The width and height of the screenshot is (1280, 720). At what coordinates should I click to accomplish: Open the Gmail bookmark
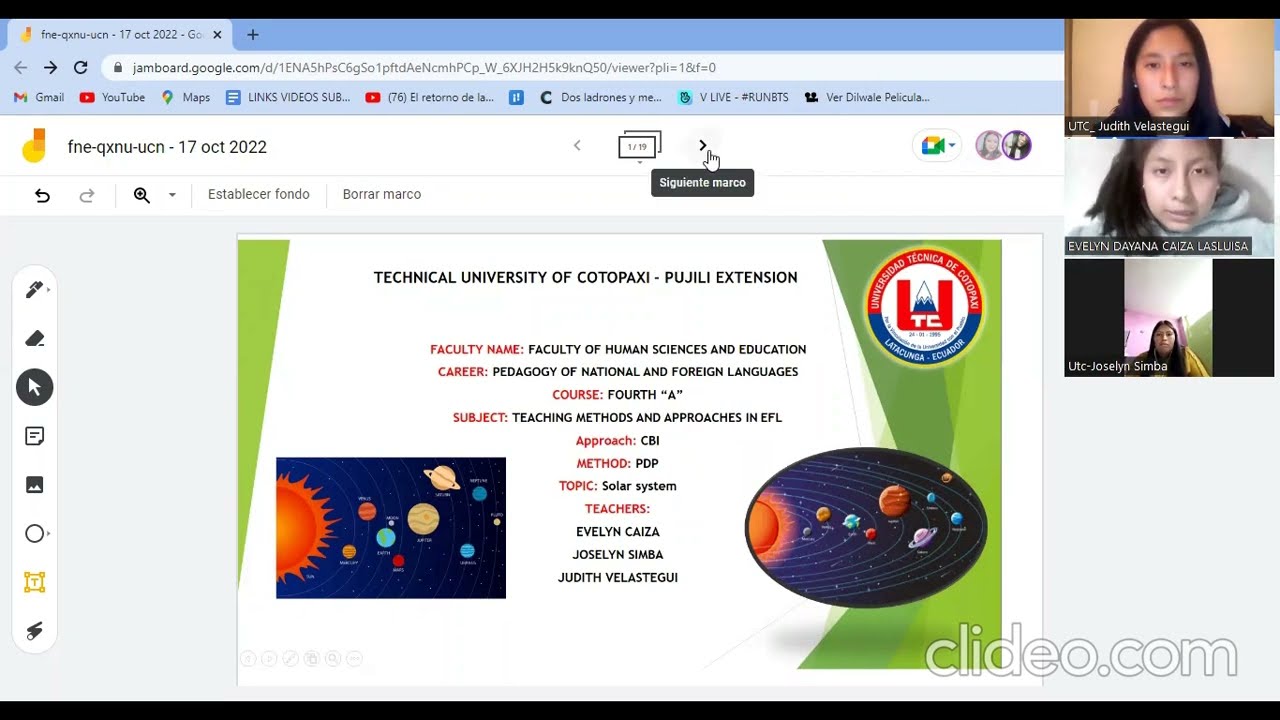39,97
